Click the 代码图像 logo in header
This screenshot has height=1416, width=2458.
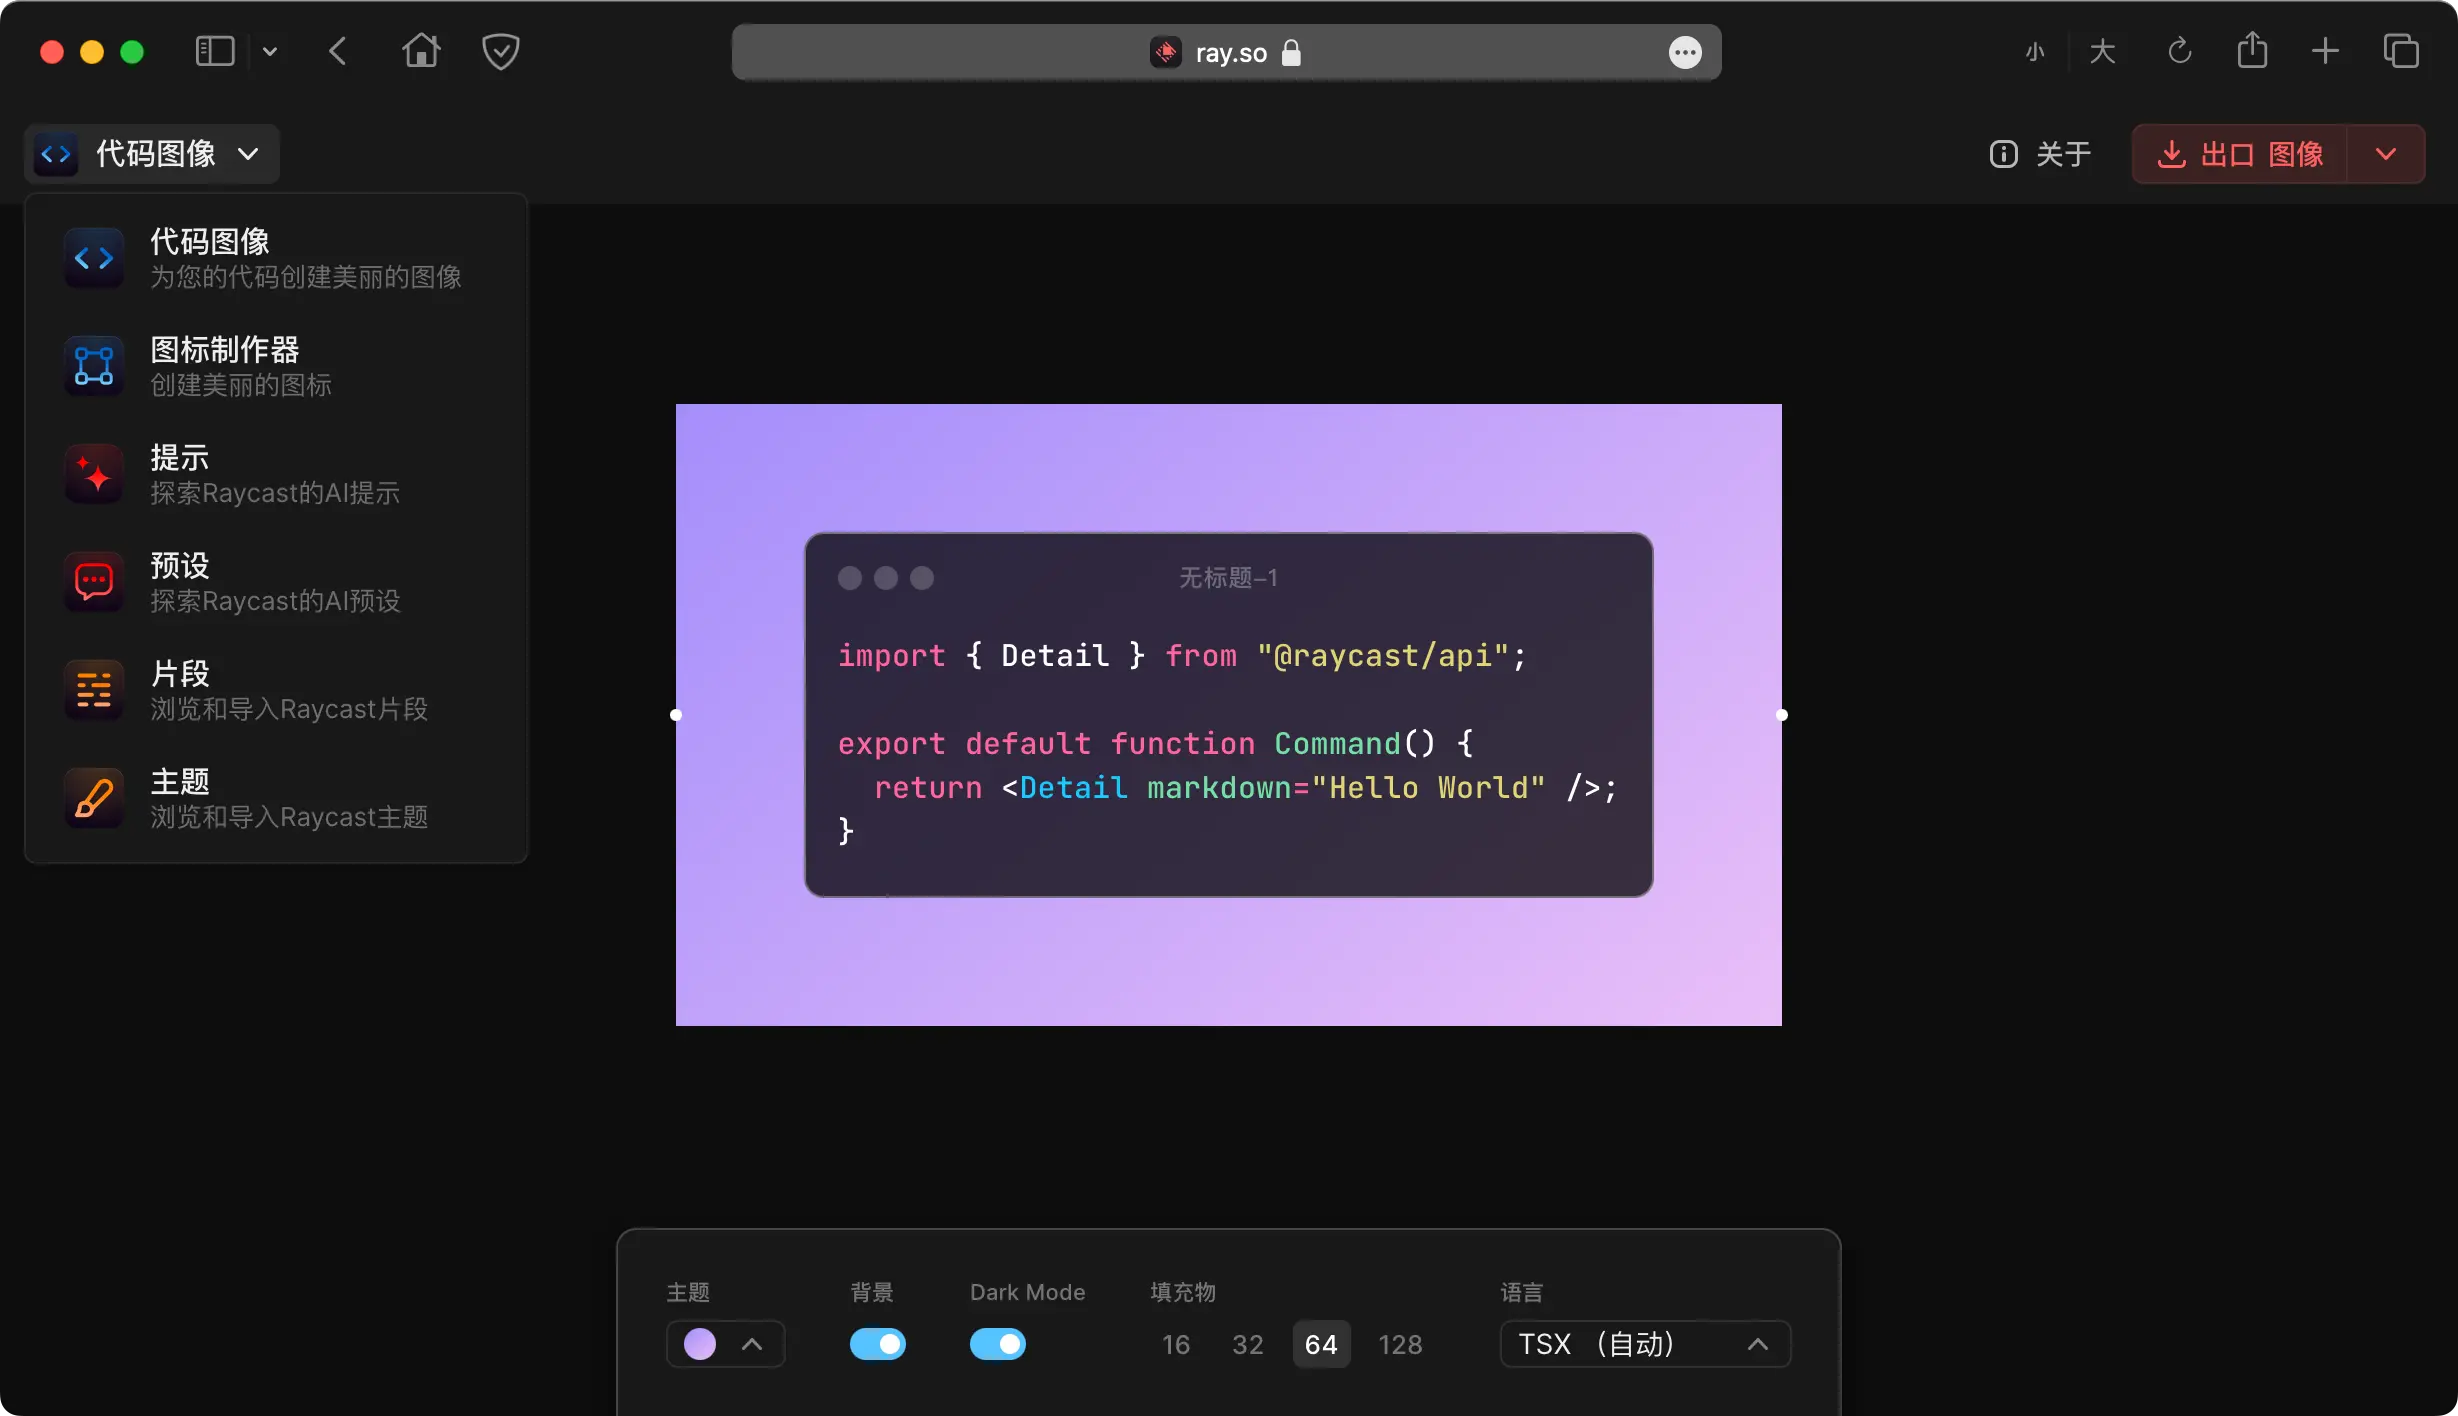56,154
